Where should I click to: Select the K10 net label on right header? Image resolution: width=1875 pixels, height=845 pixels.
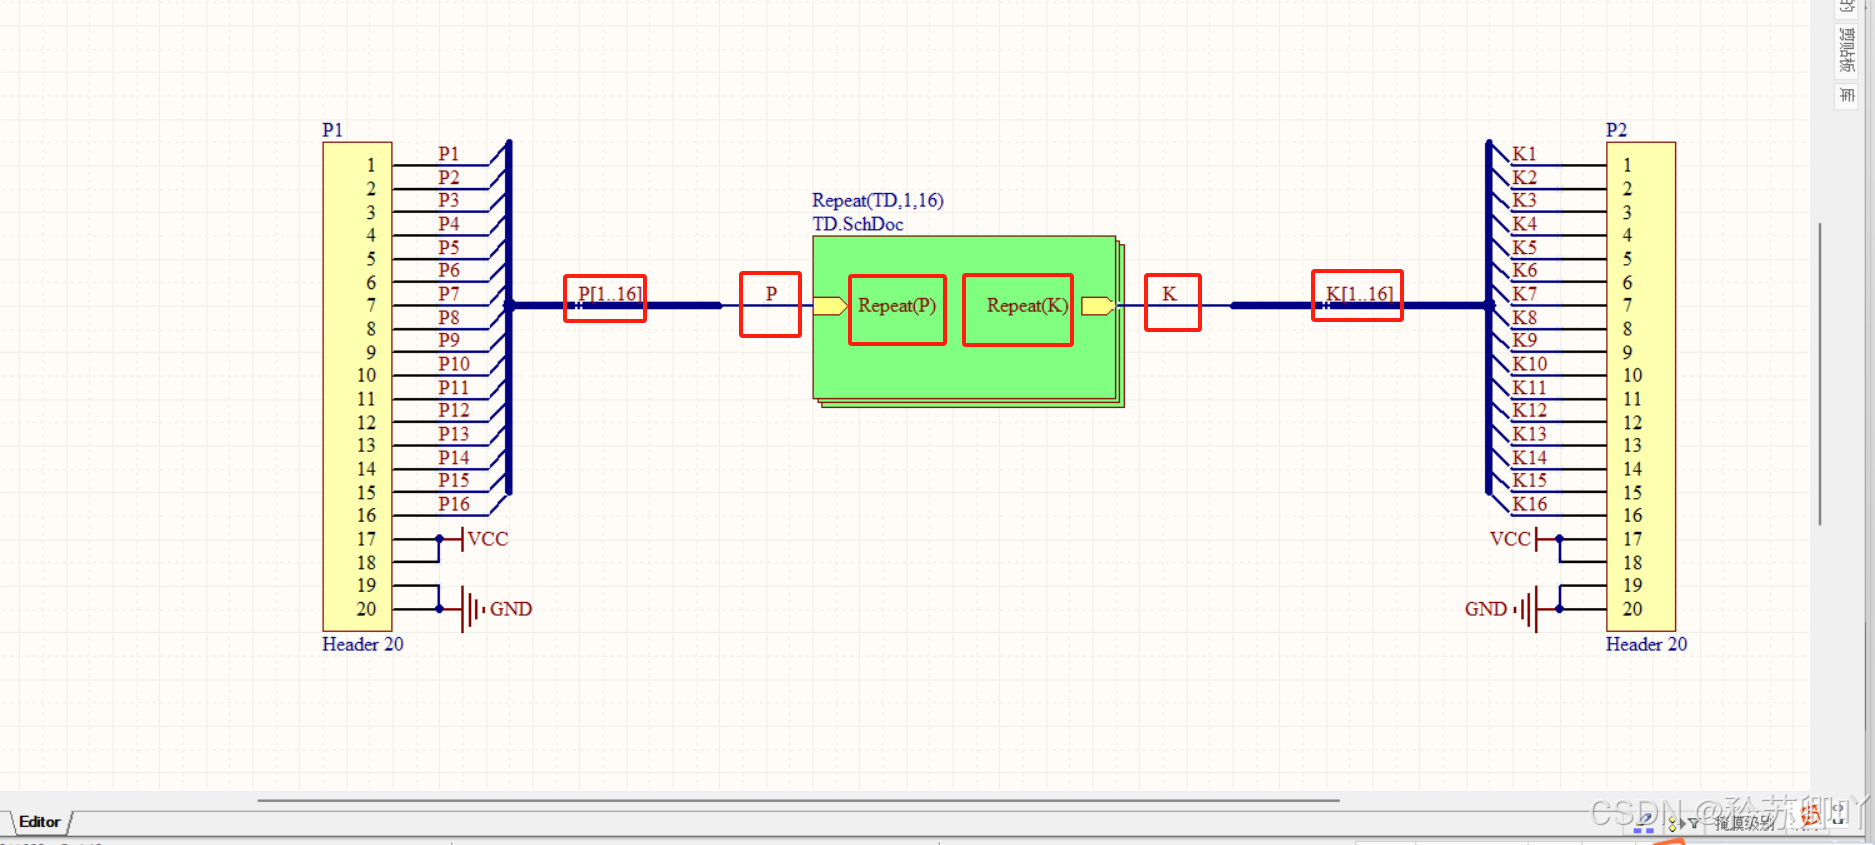[x=1529, y=364]
